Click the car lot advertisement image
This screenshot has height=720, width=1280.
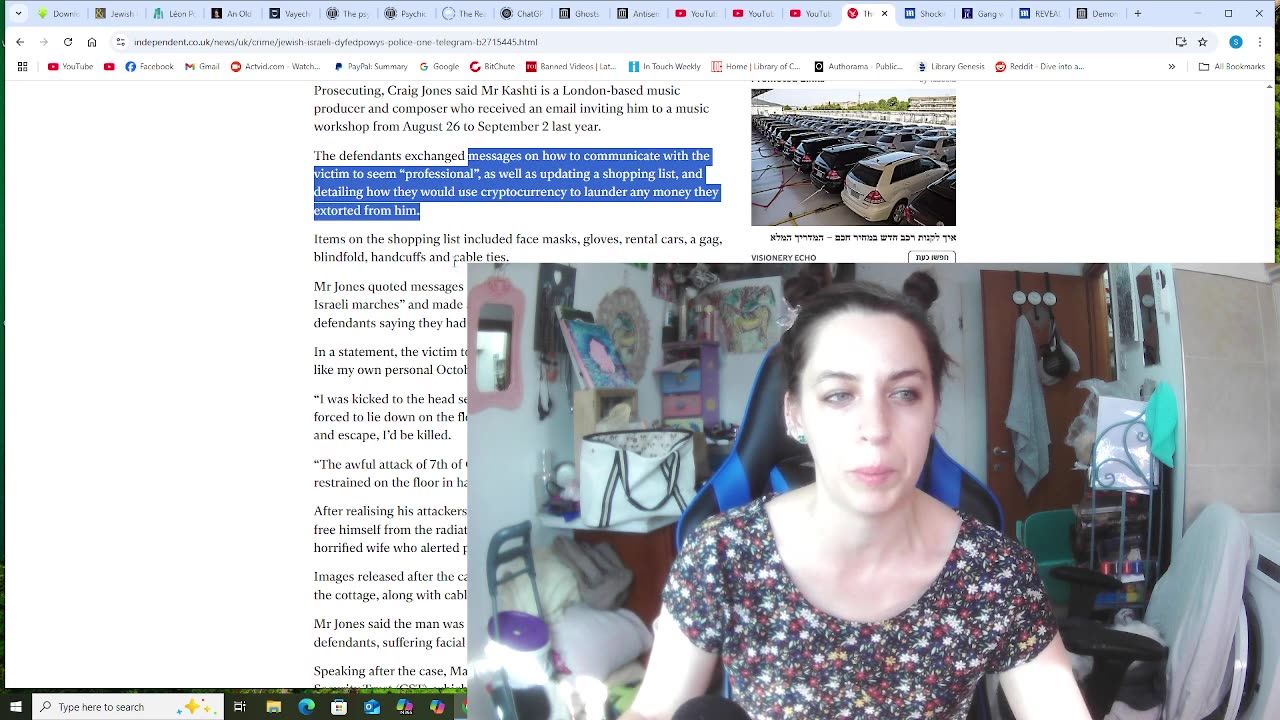[x=853, y=158]
